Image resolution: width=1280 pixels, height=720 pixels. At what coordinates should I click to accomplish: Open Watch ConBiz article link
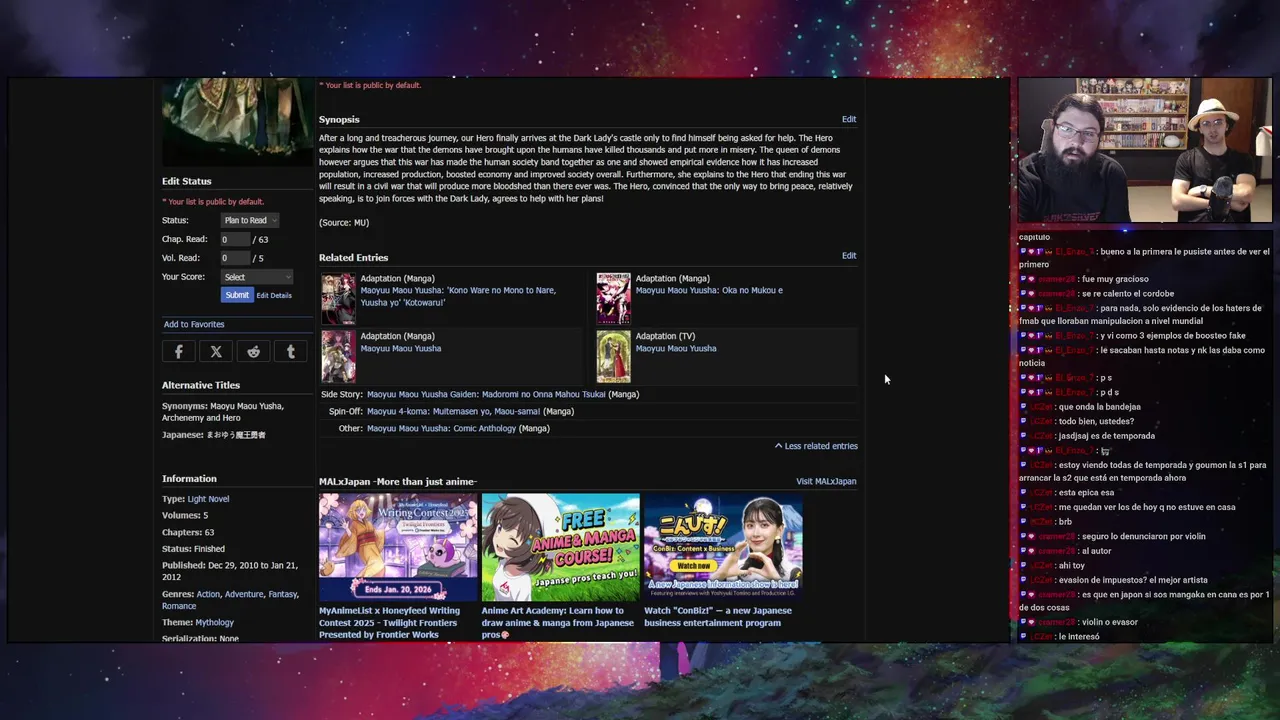[x=718, y=616]
